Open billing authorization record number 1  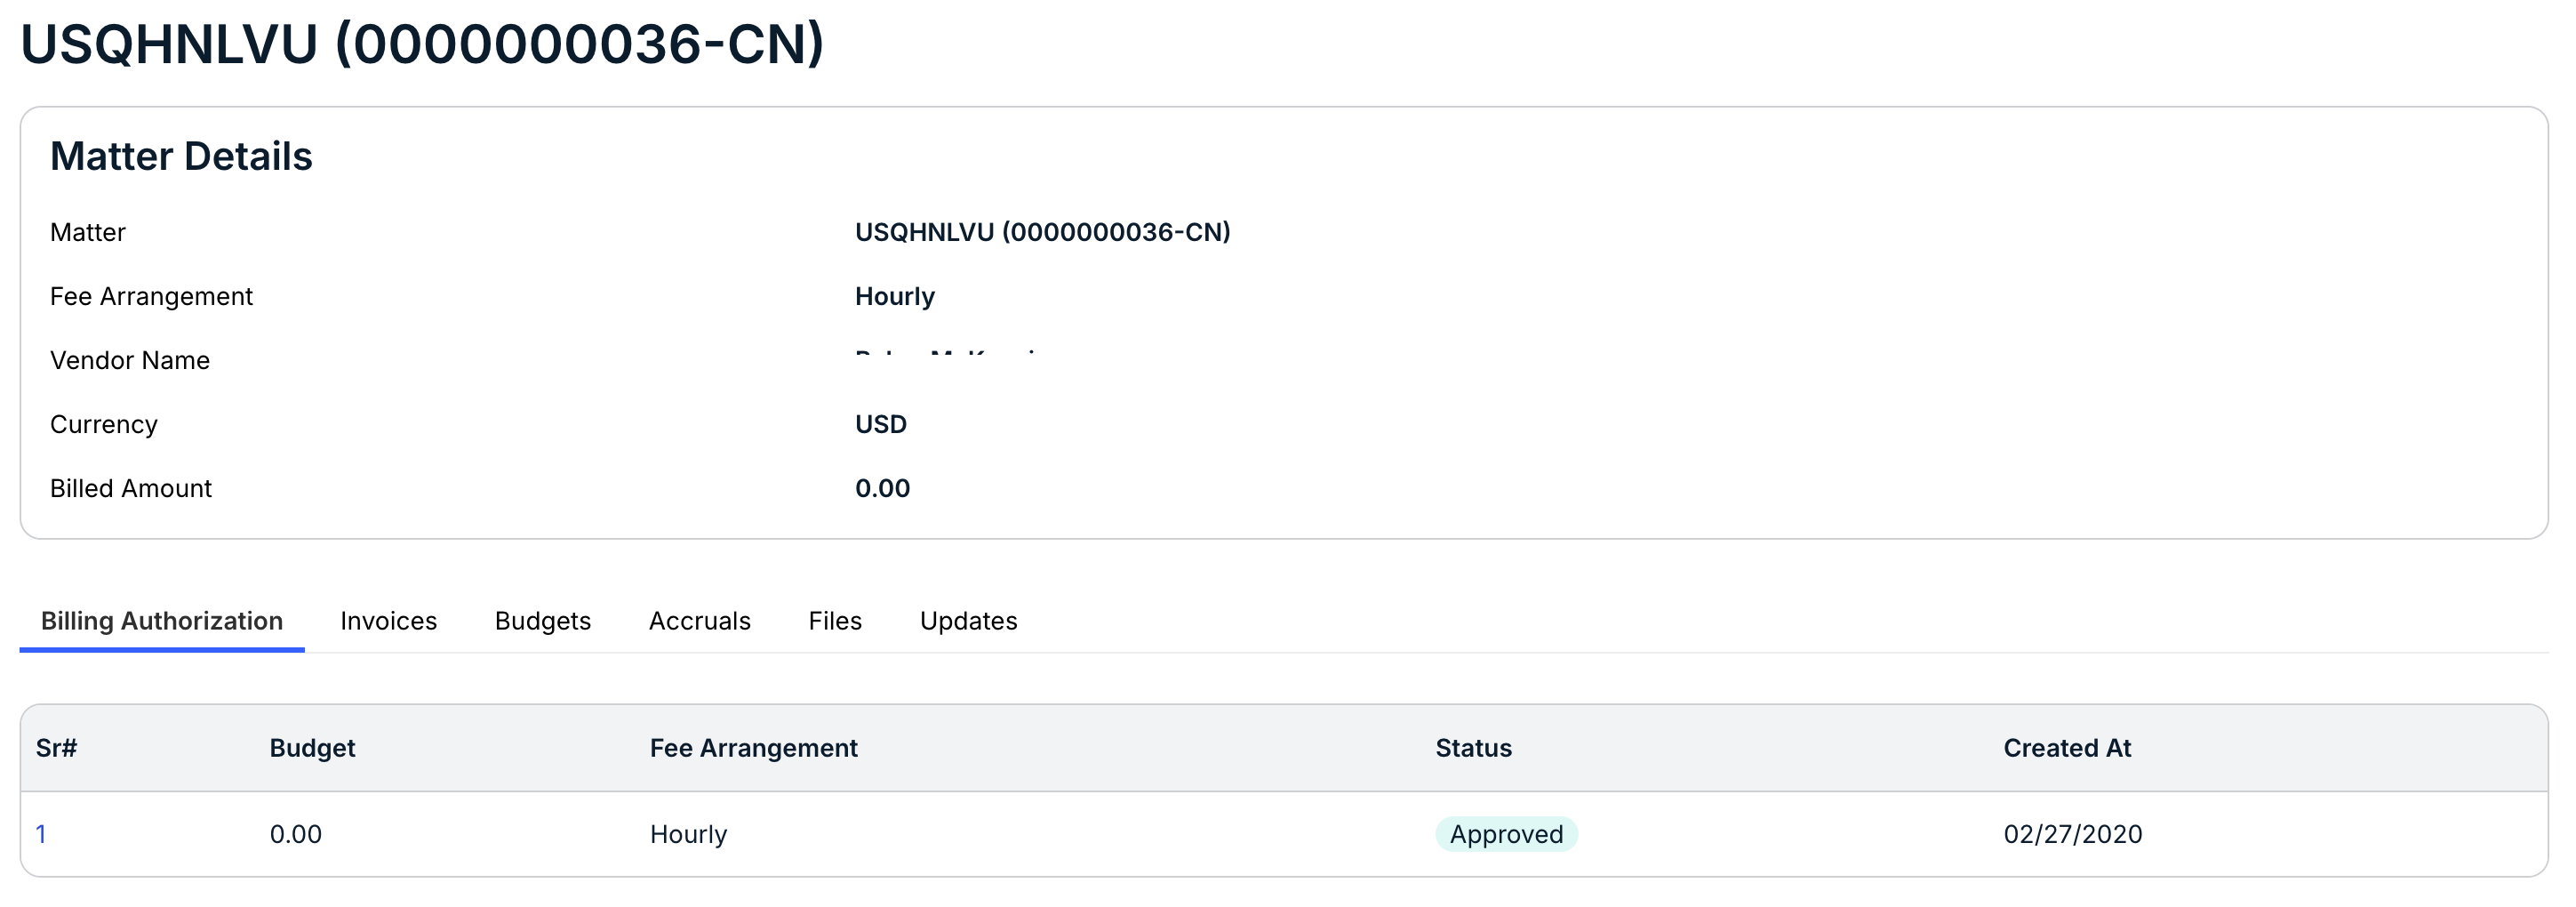[41, 834]
